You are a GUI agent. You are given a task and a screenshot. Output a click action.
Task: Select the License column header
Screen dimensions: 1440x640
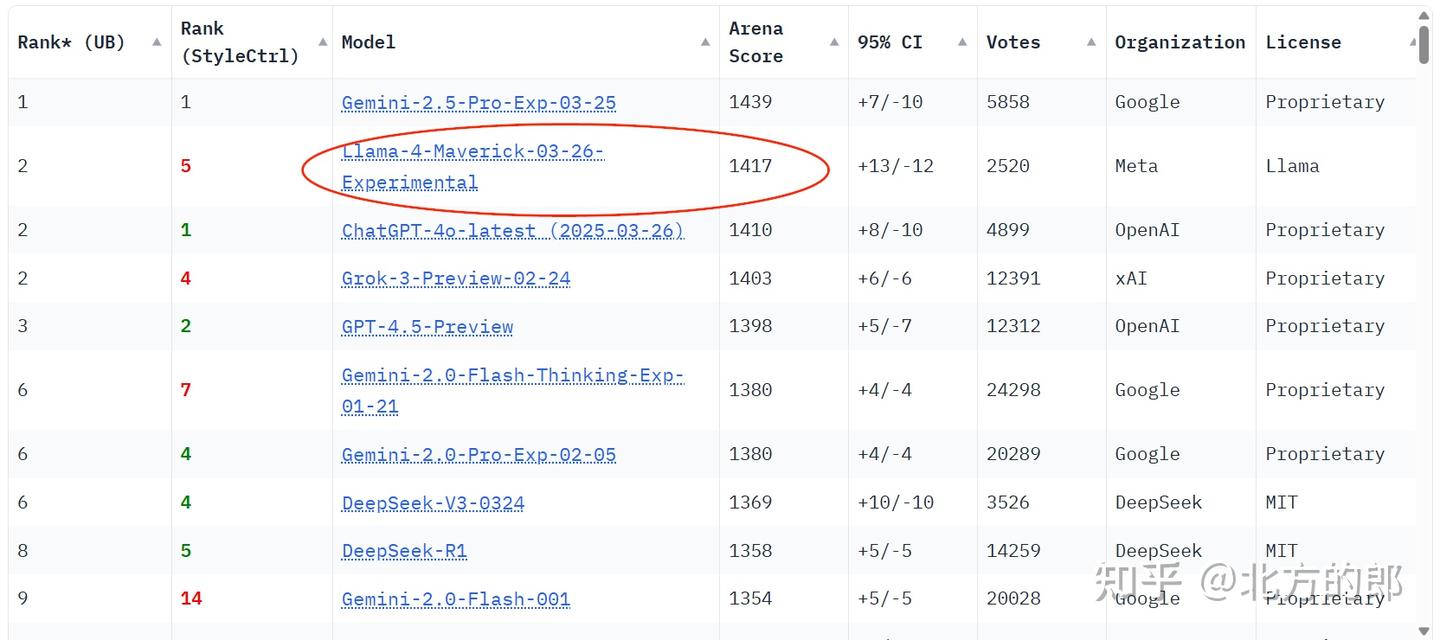[x=1303, y=42]
